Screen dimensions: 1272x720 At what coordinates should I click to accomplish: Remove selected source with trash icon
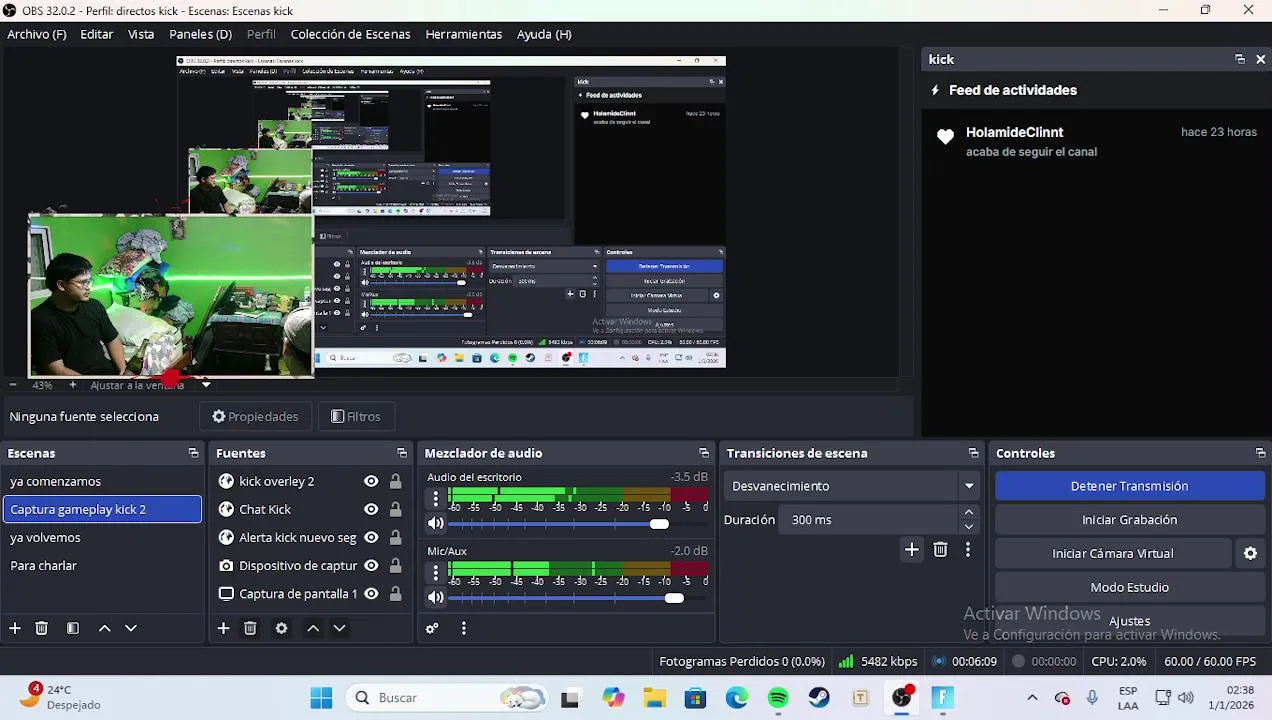click(x=250, y=628)
